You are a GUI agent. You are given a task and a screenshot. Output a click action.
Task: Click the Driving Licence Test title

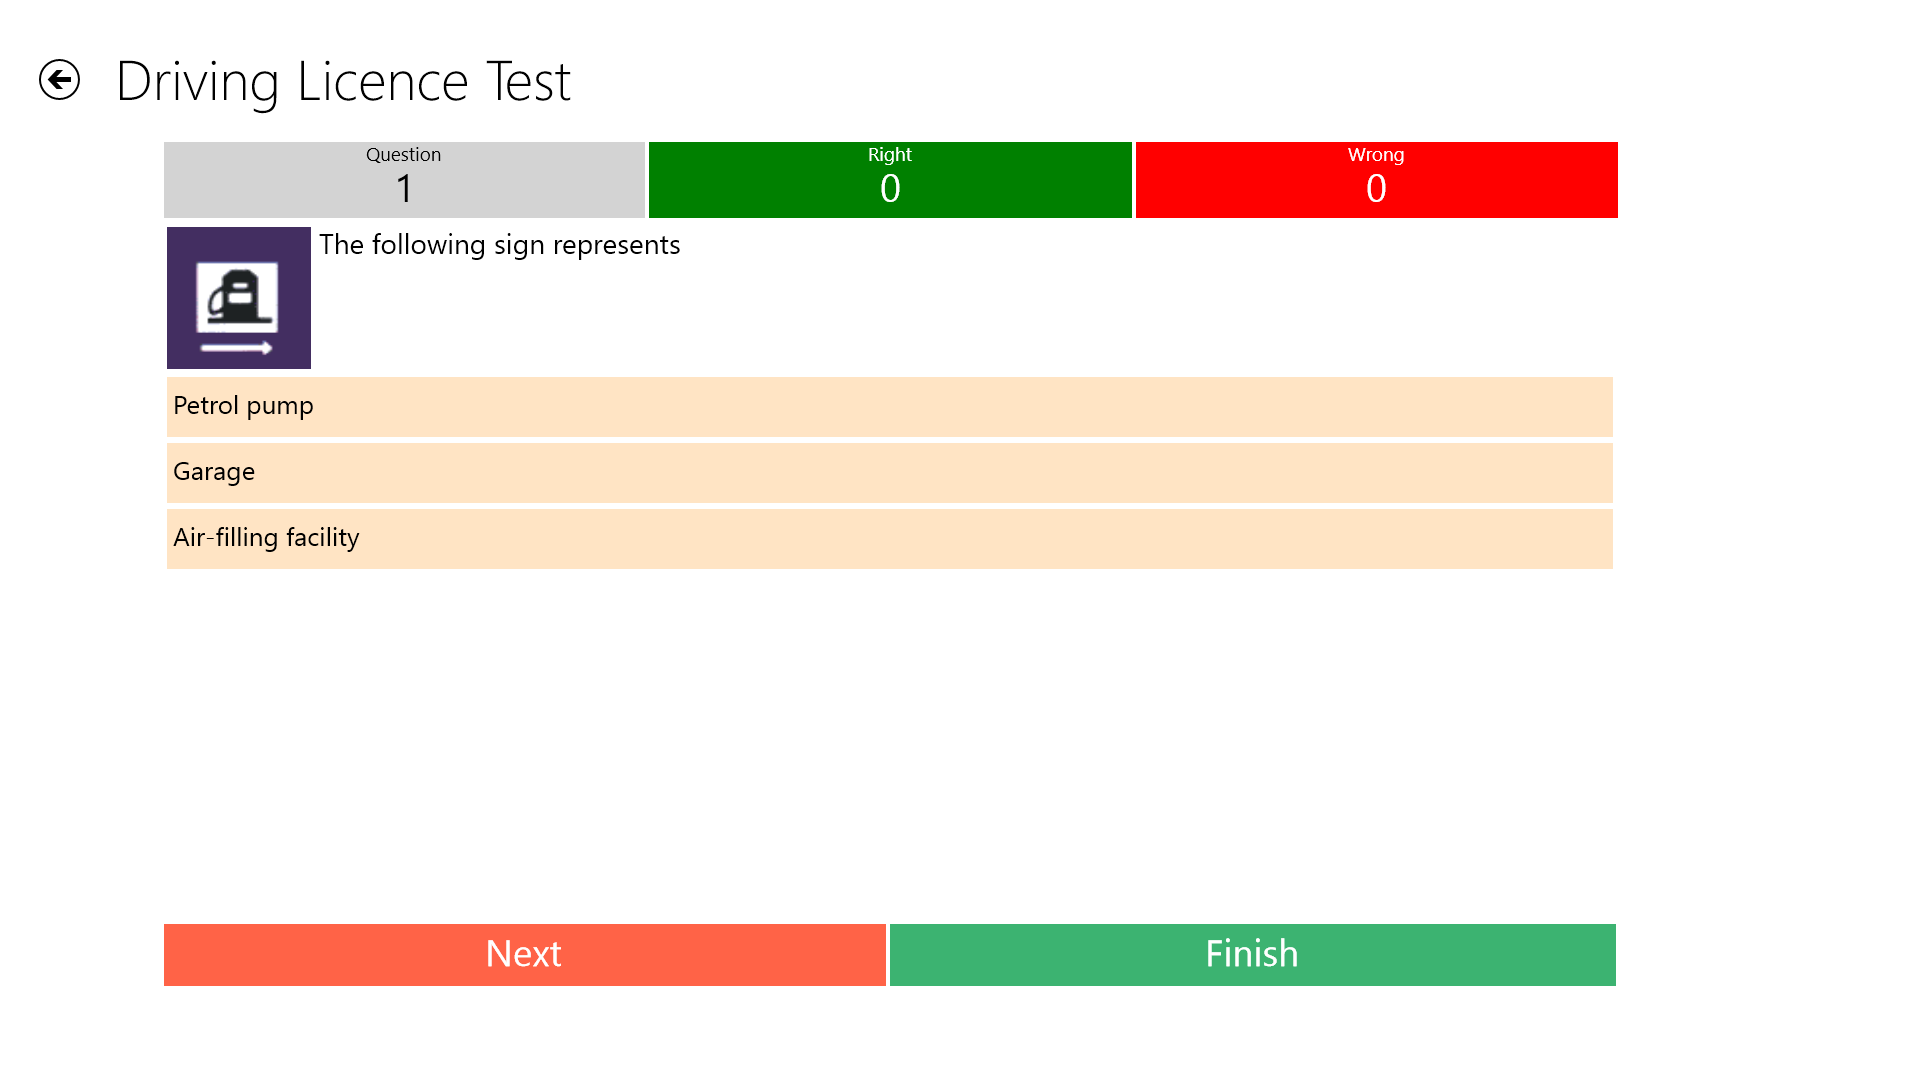click(x=344, y=80)
